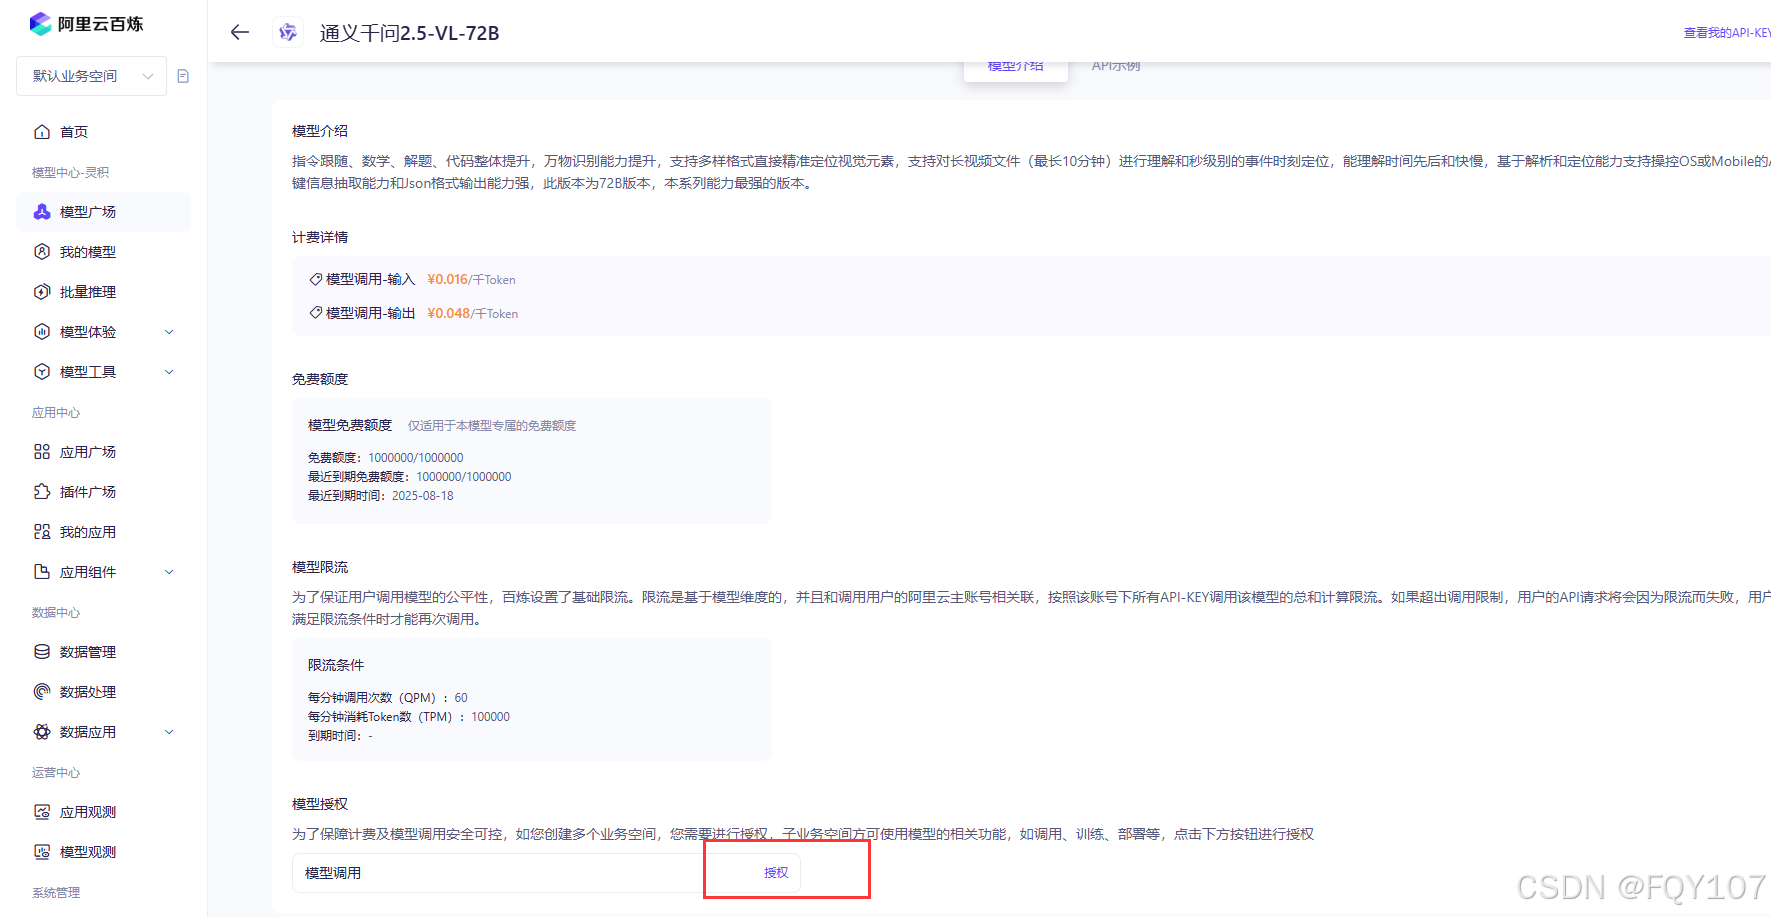Click the 模型调用 authorization row
The height and width of the screenshot is (917, 1771).
point(547,873)
